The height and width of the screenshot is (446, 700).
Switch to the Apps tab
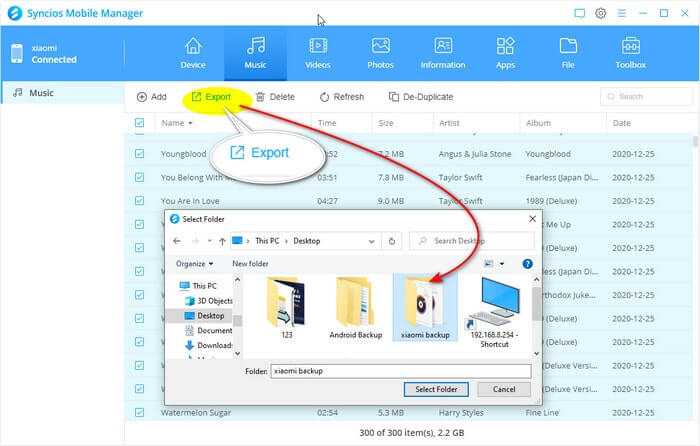pyautogui.click(x=505, y=53)
